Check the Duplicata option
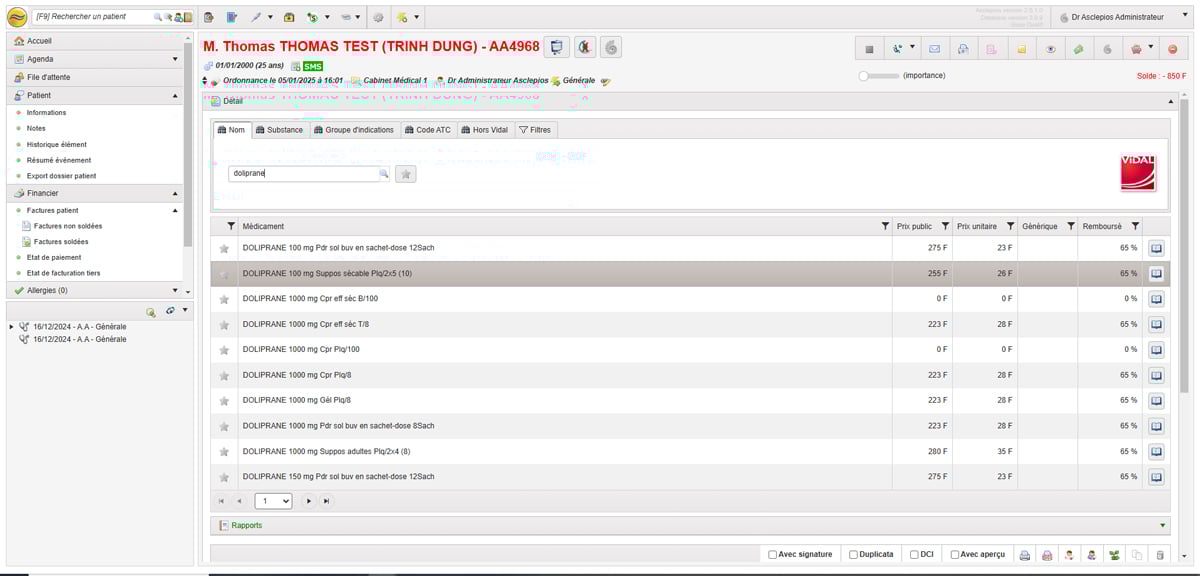The width and height of the screenshot is (1200, 576). coord(853,554)
